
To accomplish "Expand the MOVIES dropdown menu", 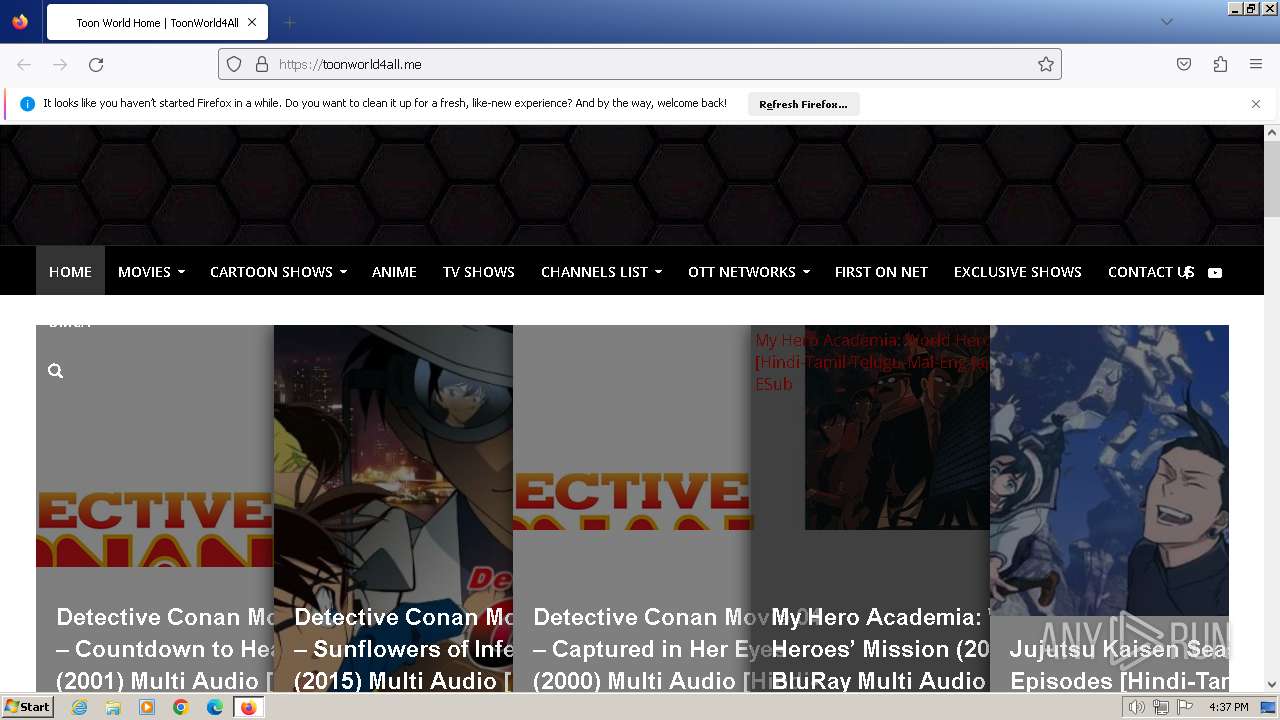I will click(x=151, y=271).
